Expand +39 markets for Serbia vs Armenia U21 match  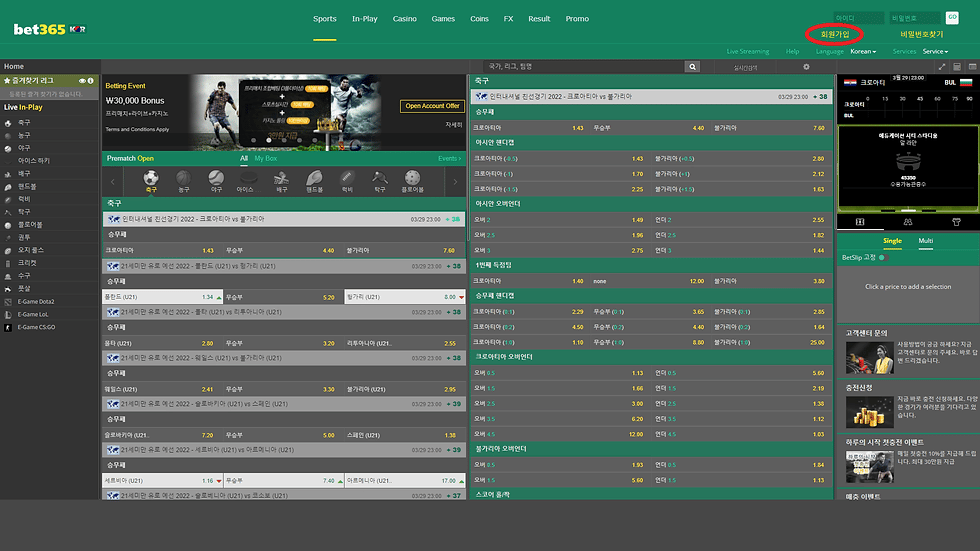454,450
